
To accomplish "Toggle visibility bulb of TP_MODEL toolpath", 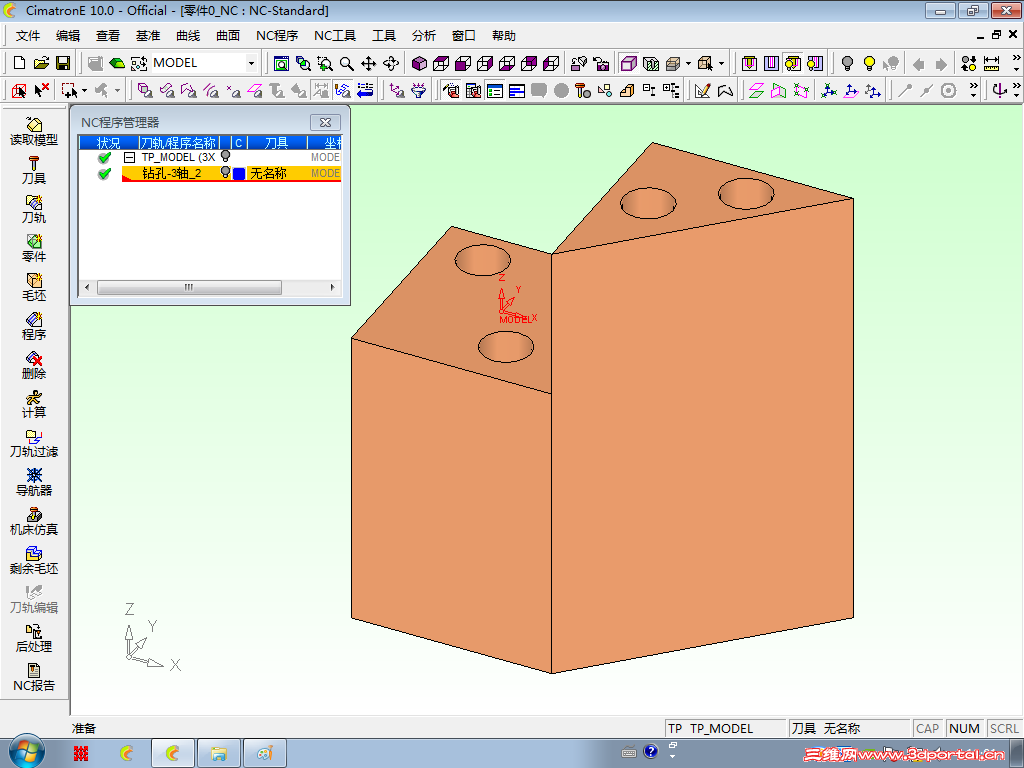I will pos(225,156).
